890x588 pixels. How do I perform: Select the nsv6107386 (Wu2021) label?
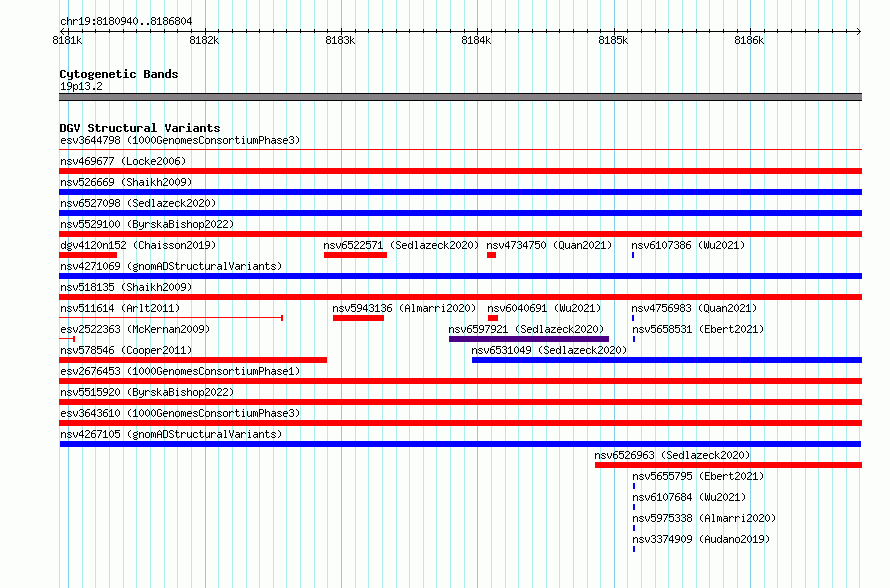click(689, 245)
